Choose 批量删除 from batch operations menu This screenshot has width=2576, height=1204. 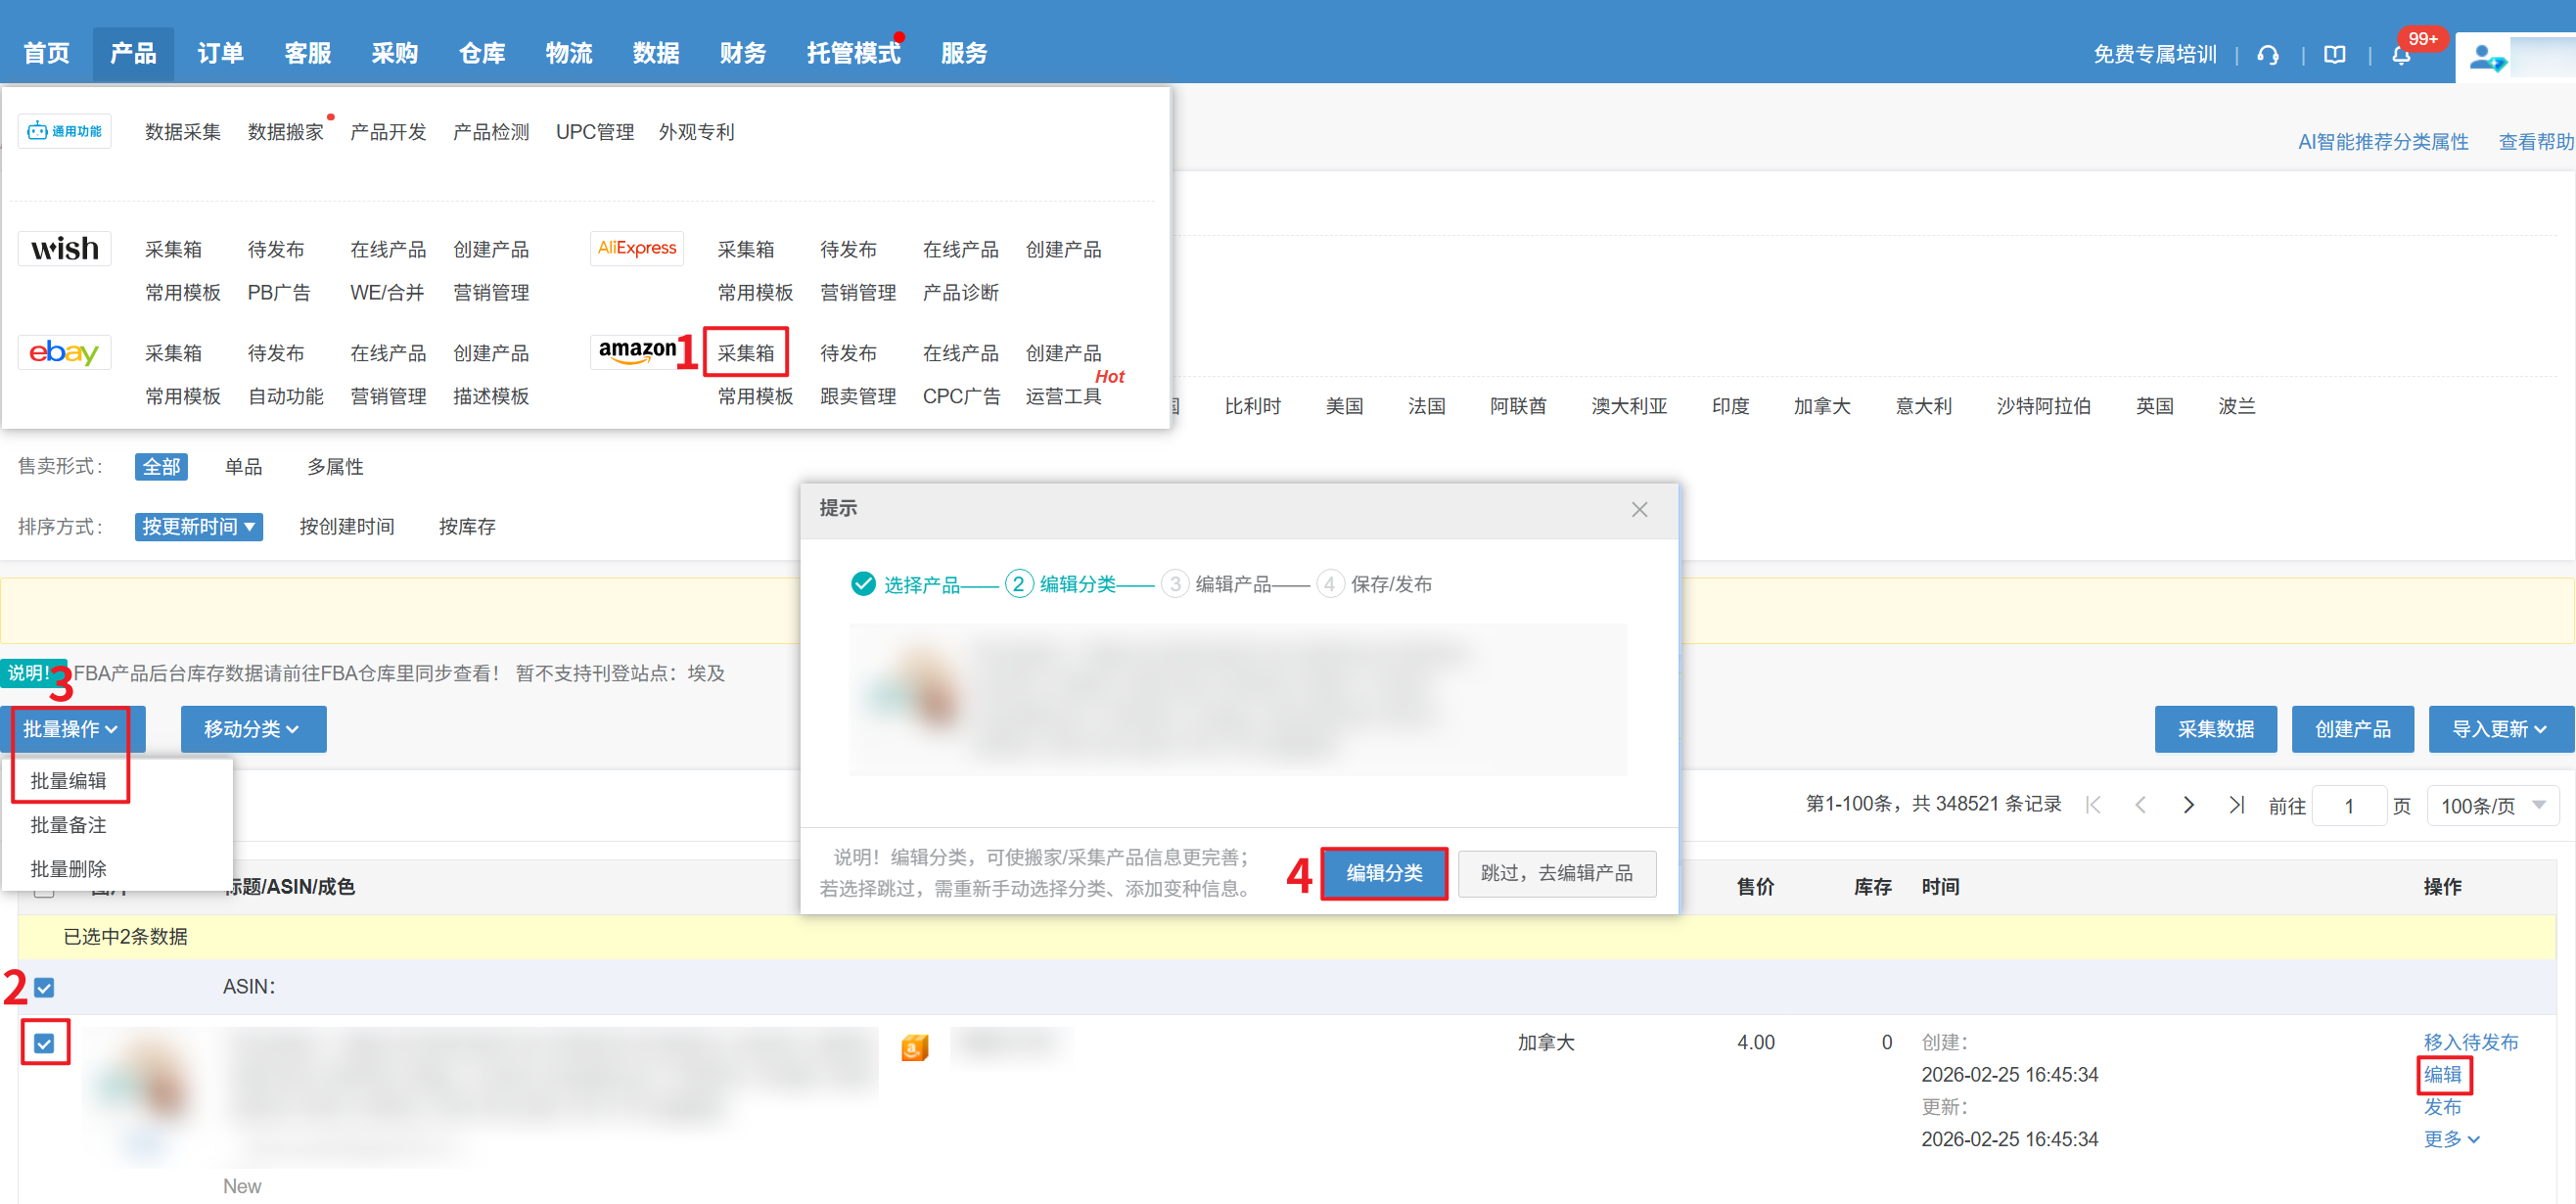pyautogui.click(x=68, y=868)
